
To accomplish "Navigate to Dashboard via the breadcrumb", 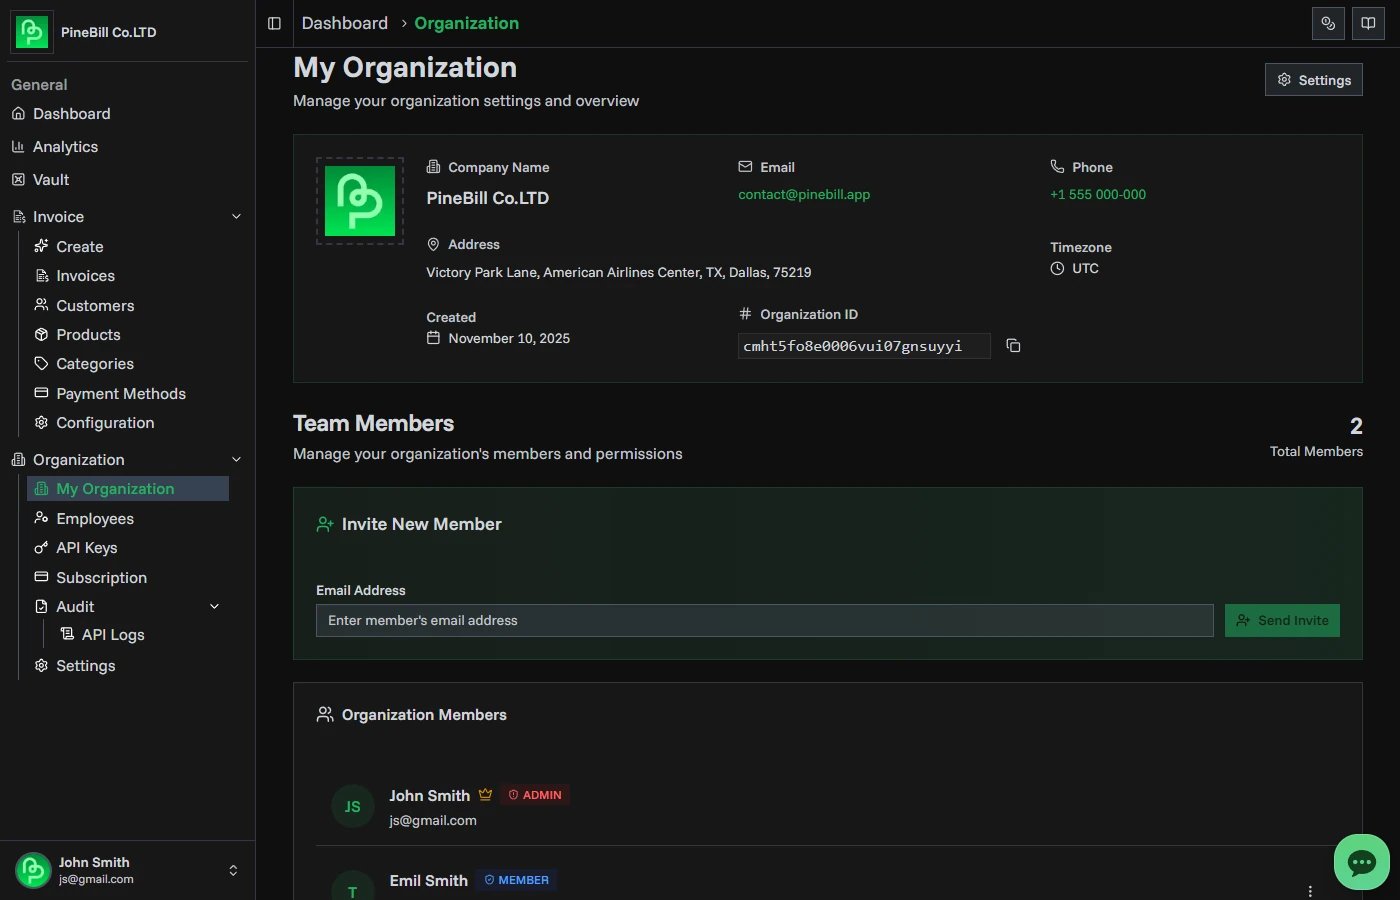I will click(344, 23).
